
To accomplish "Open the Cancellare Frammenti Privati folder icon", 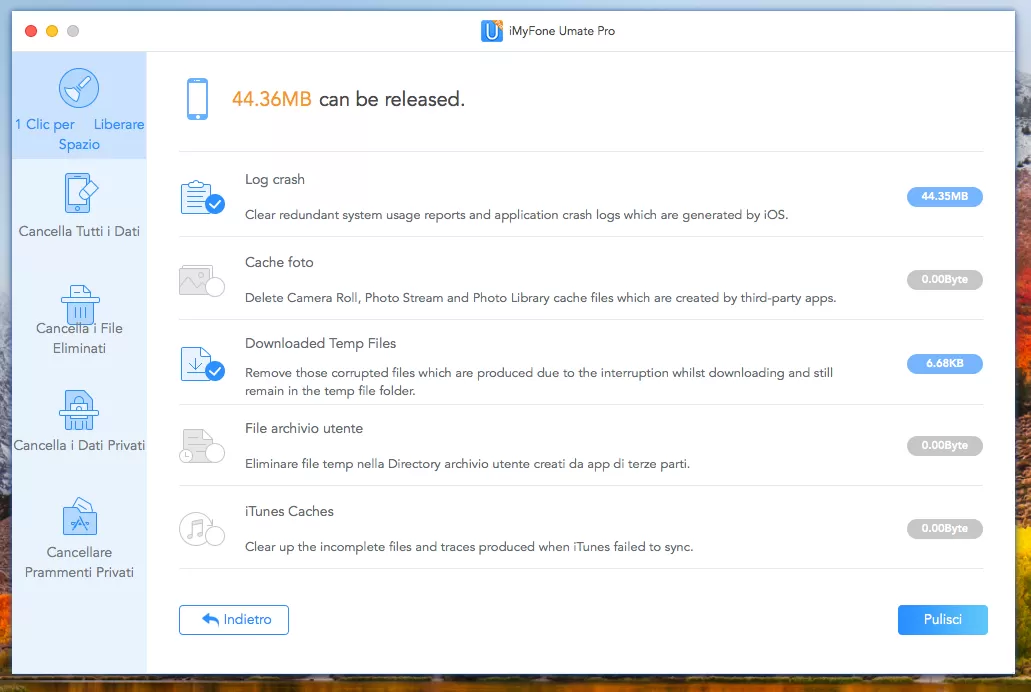I will click(x=79, y=518).
